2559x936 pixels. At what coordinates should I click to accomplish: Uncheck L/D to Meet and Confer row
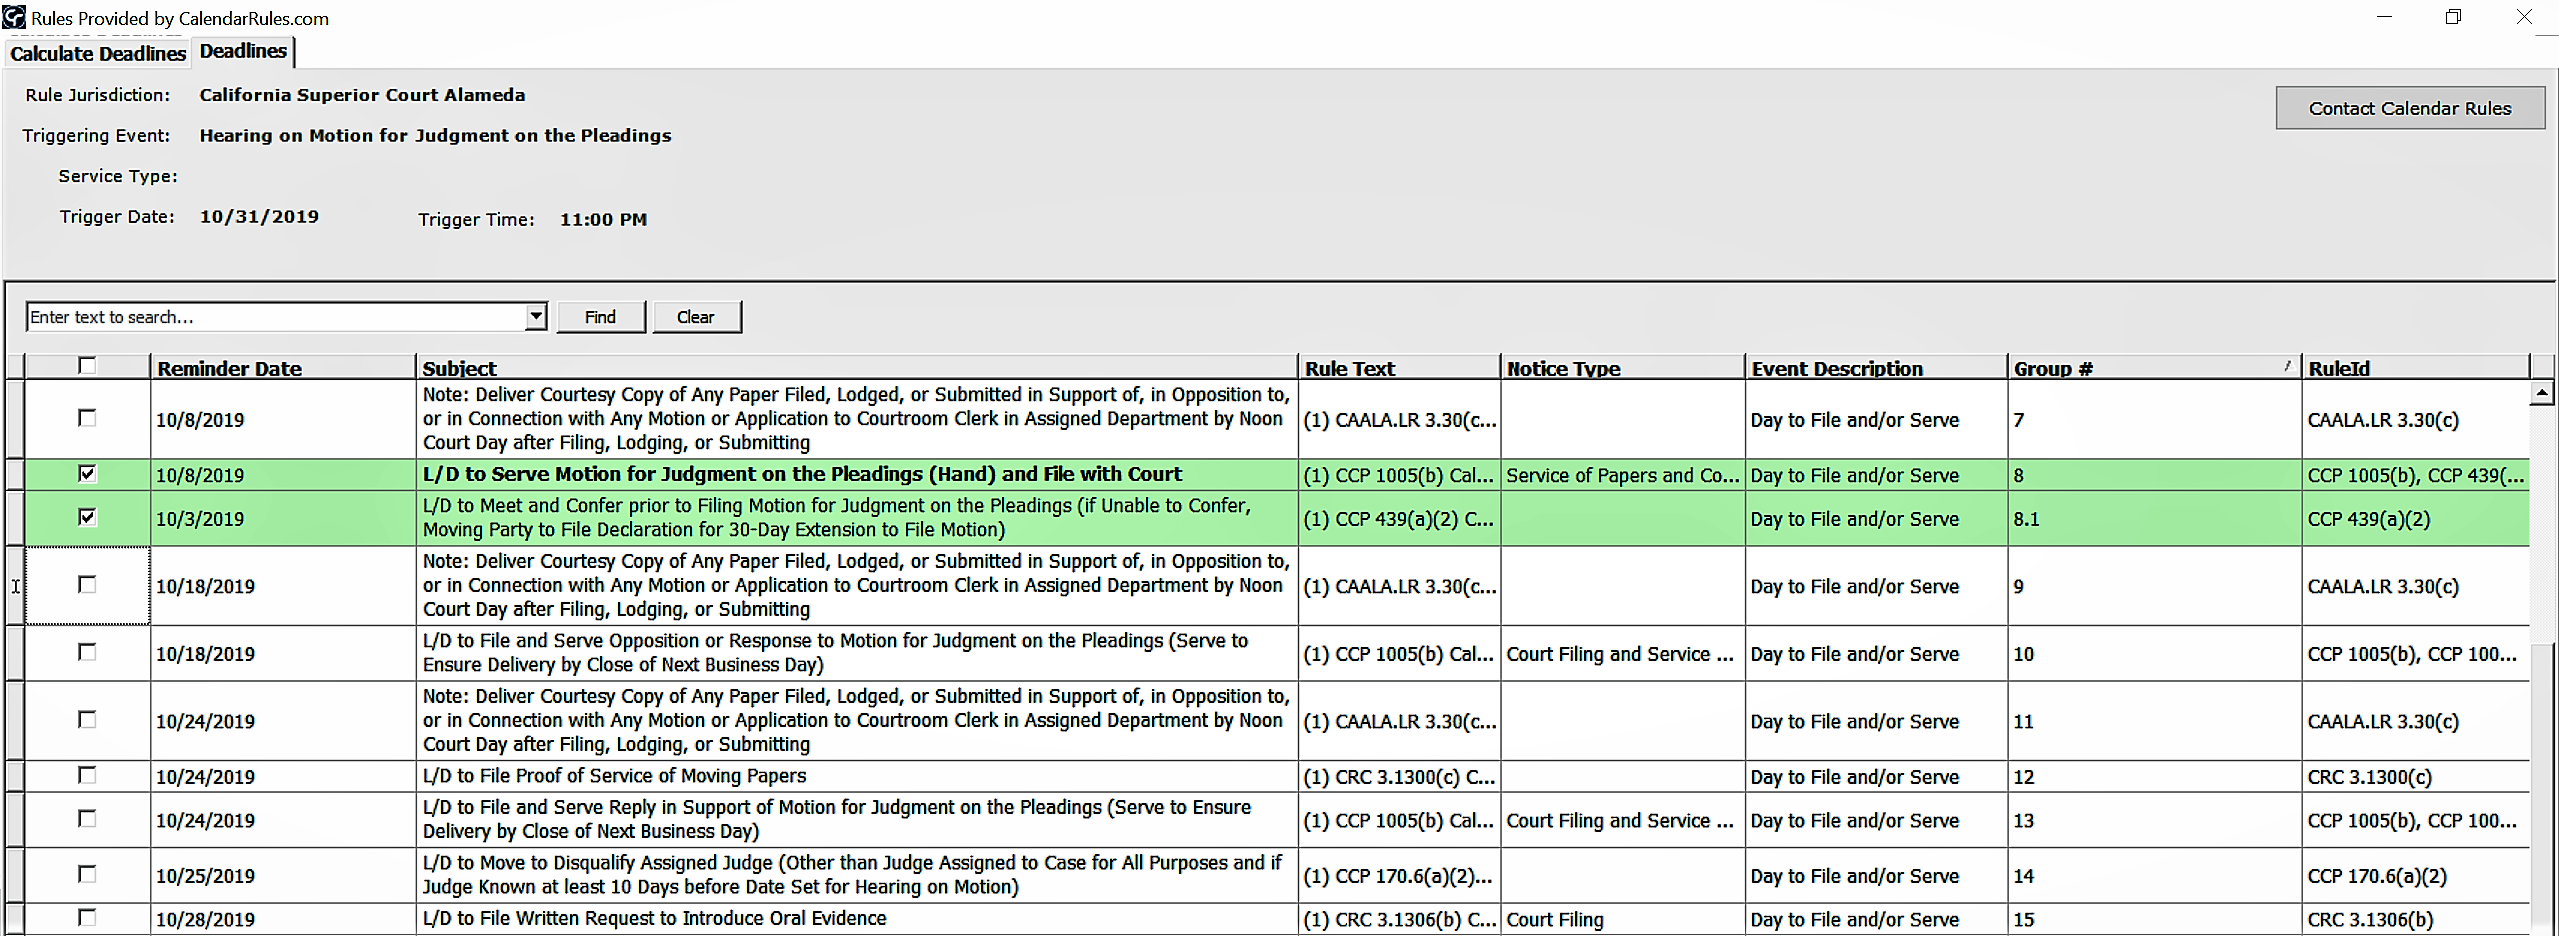(87, 517)
